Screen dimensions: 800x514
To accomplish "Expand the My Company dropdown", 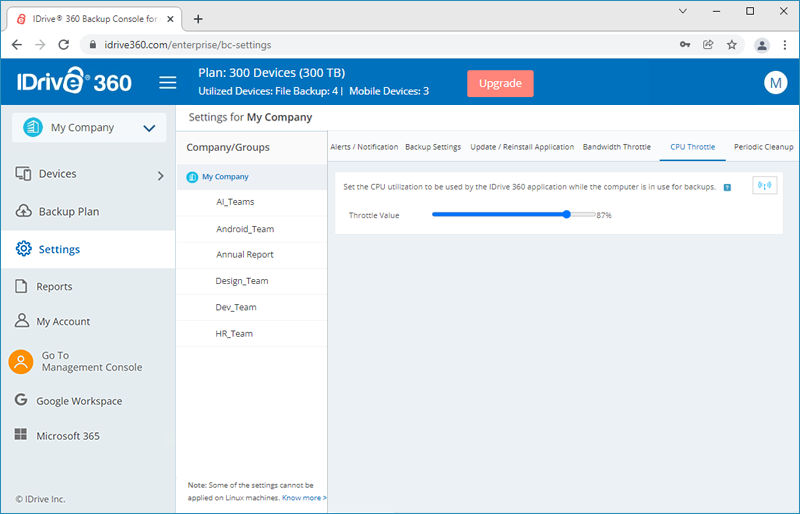I will point(149,128).
